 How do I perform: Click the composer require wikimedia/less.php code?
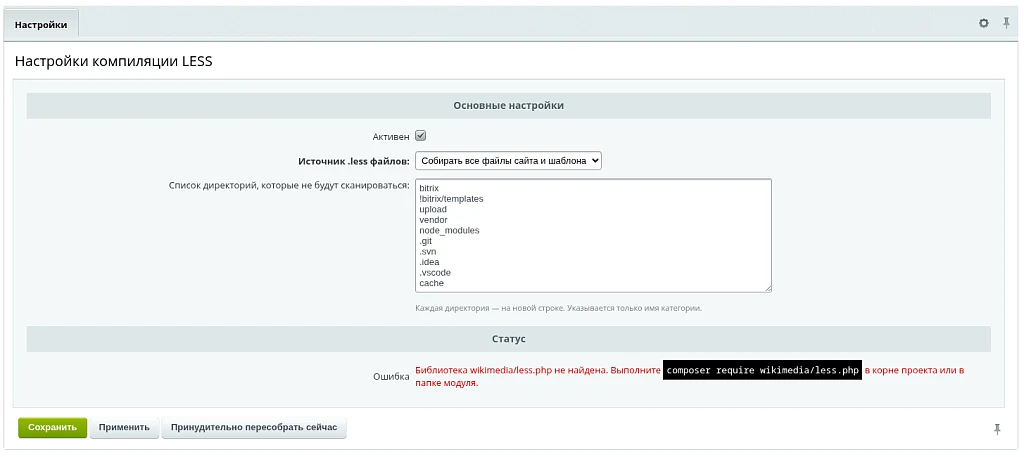point(762,370)
